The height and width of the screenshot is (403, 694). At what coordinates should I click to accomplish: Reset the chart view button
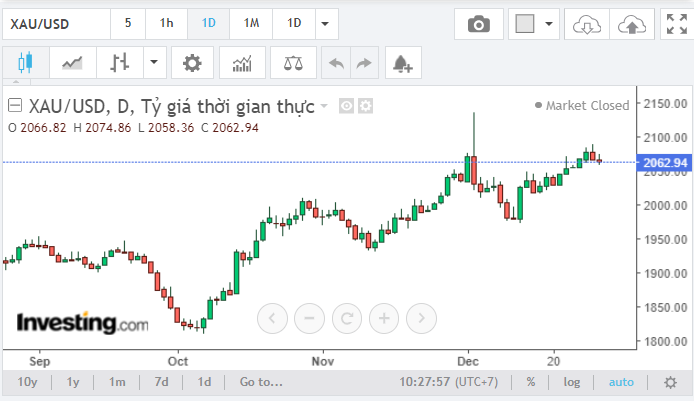point(347,318)
